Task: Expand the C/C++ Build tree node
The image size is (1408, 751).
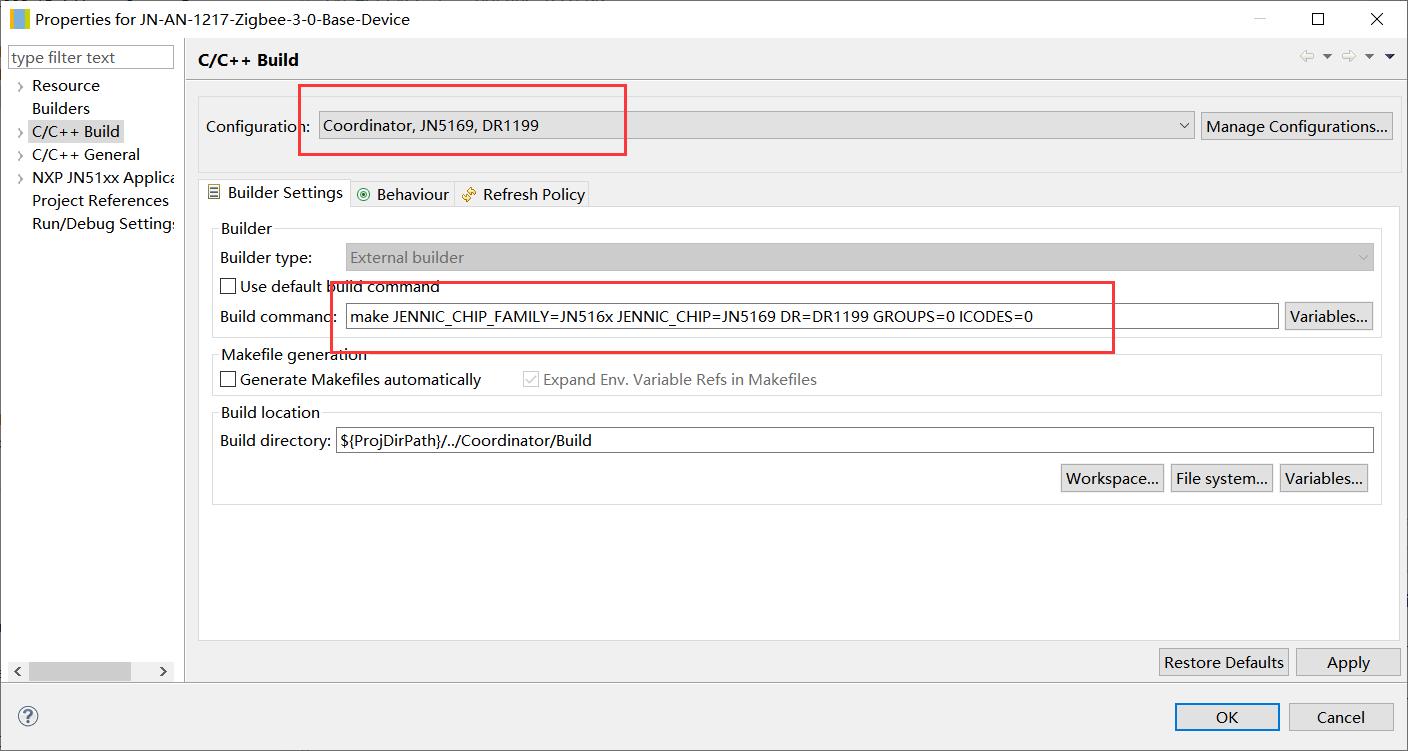Action: tap(20, 132)
